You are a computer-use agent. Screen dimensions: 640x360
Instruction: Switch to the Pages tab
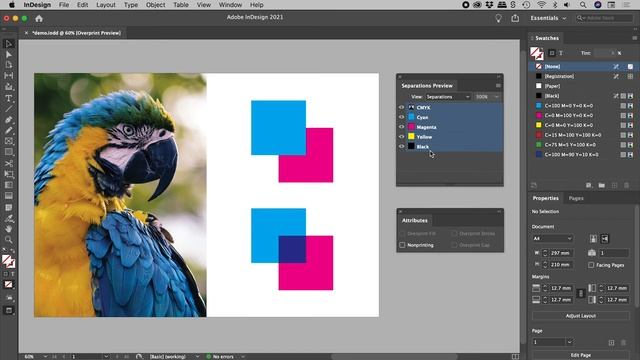tap(576, 198)
